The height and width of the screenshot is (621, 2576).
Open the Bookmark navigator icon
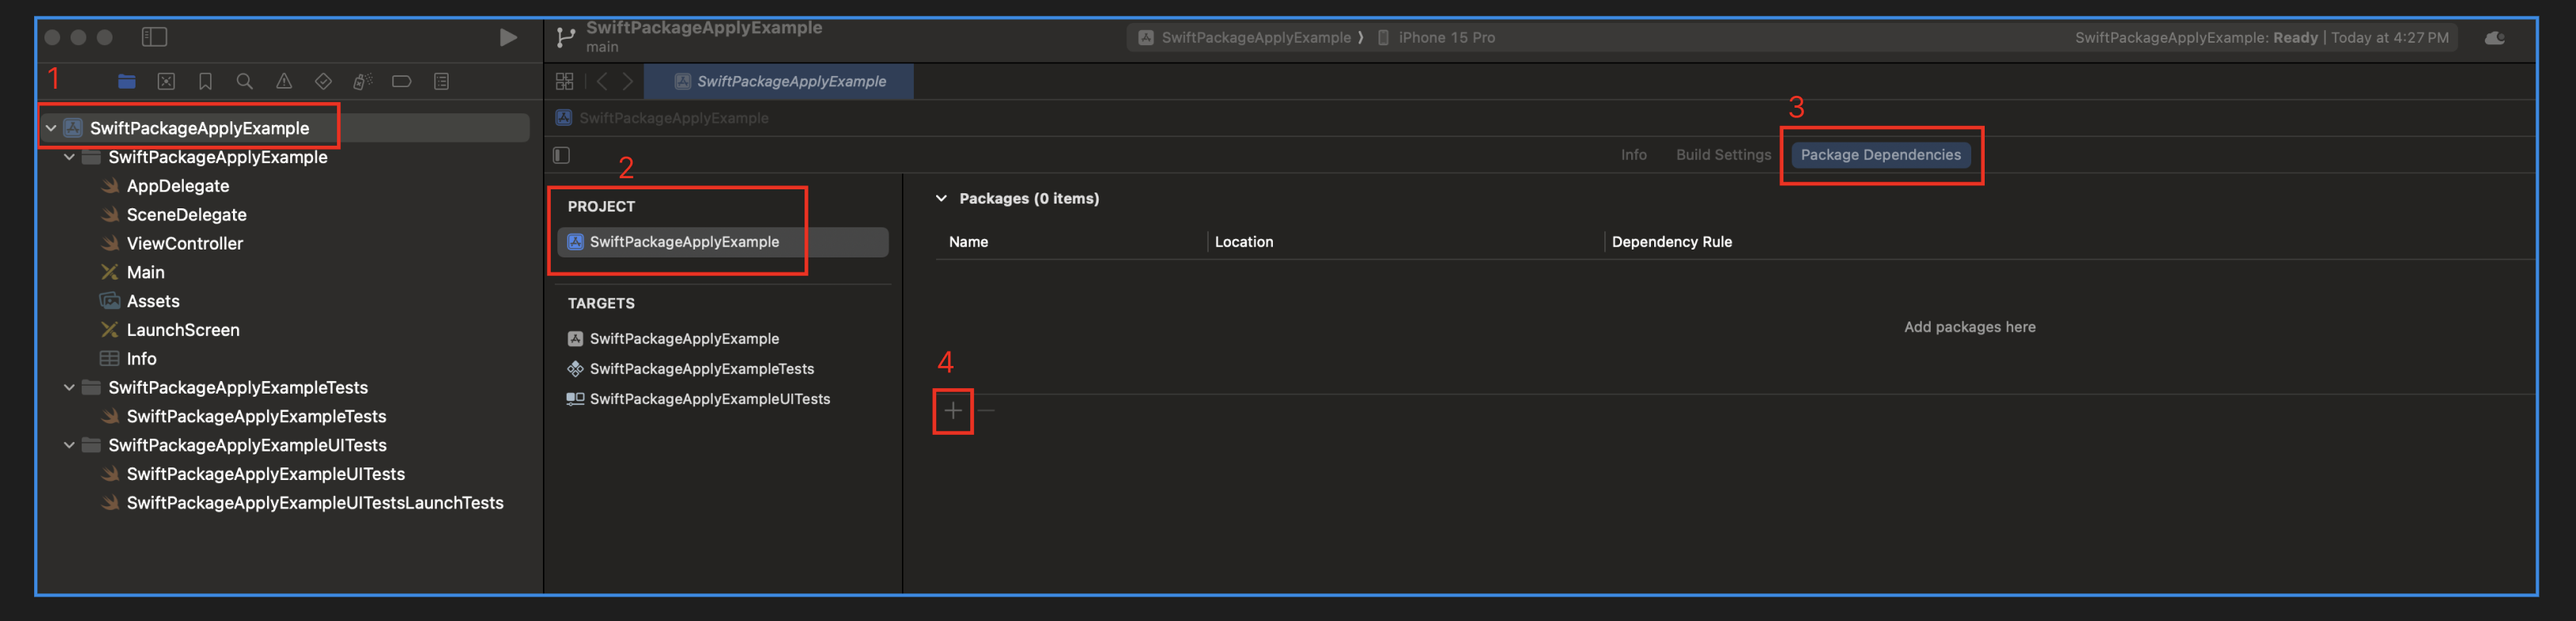click(x=205, y=81)
